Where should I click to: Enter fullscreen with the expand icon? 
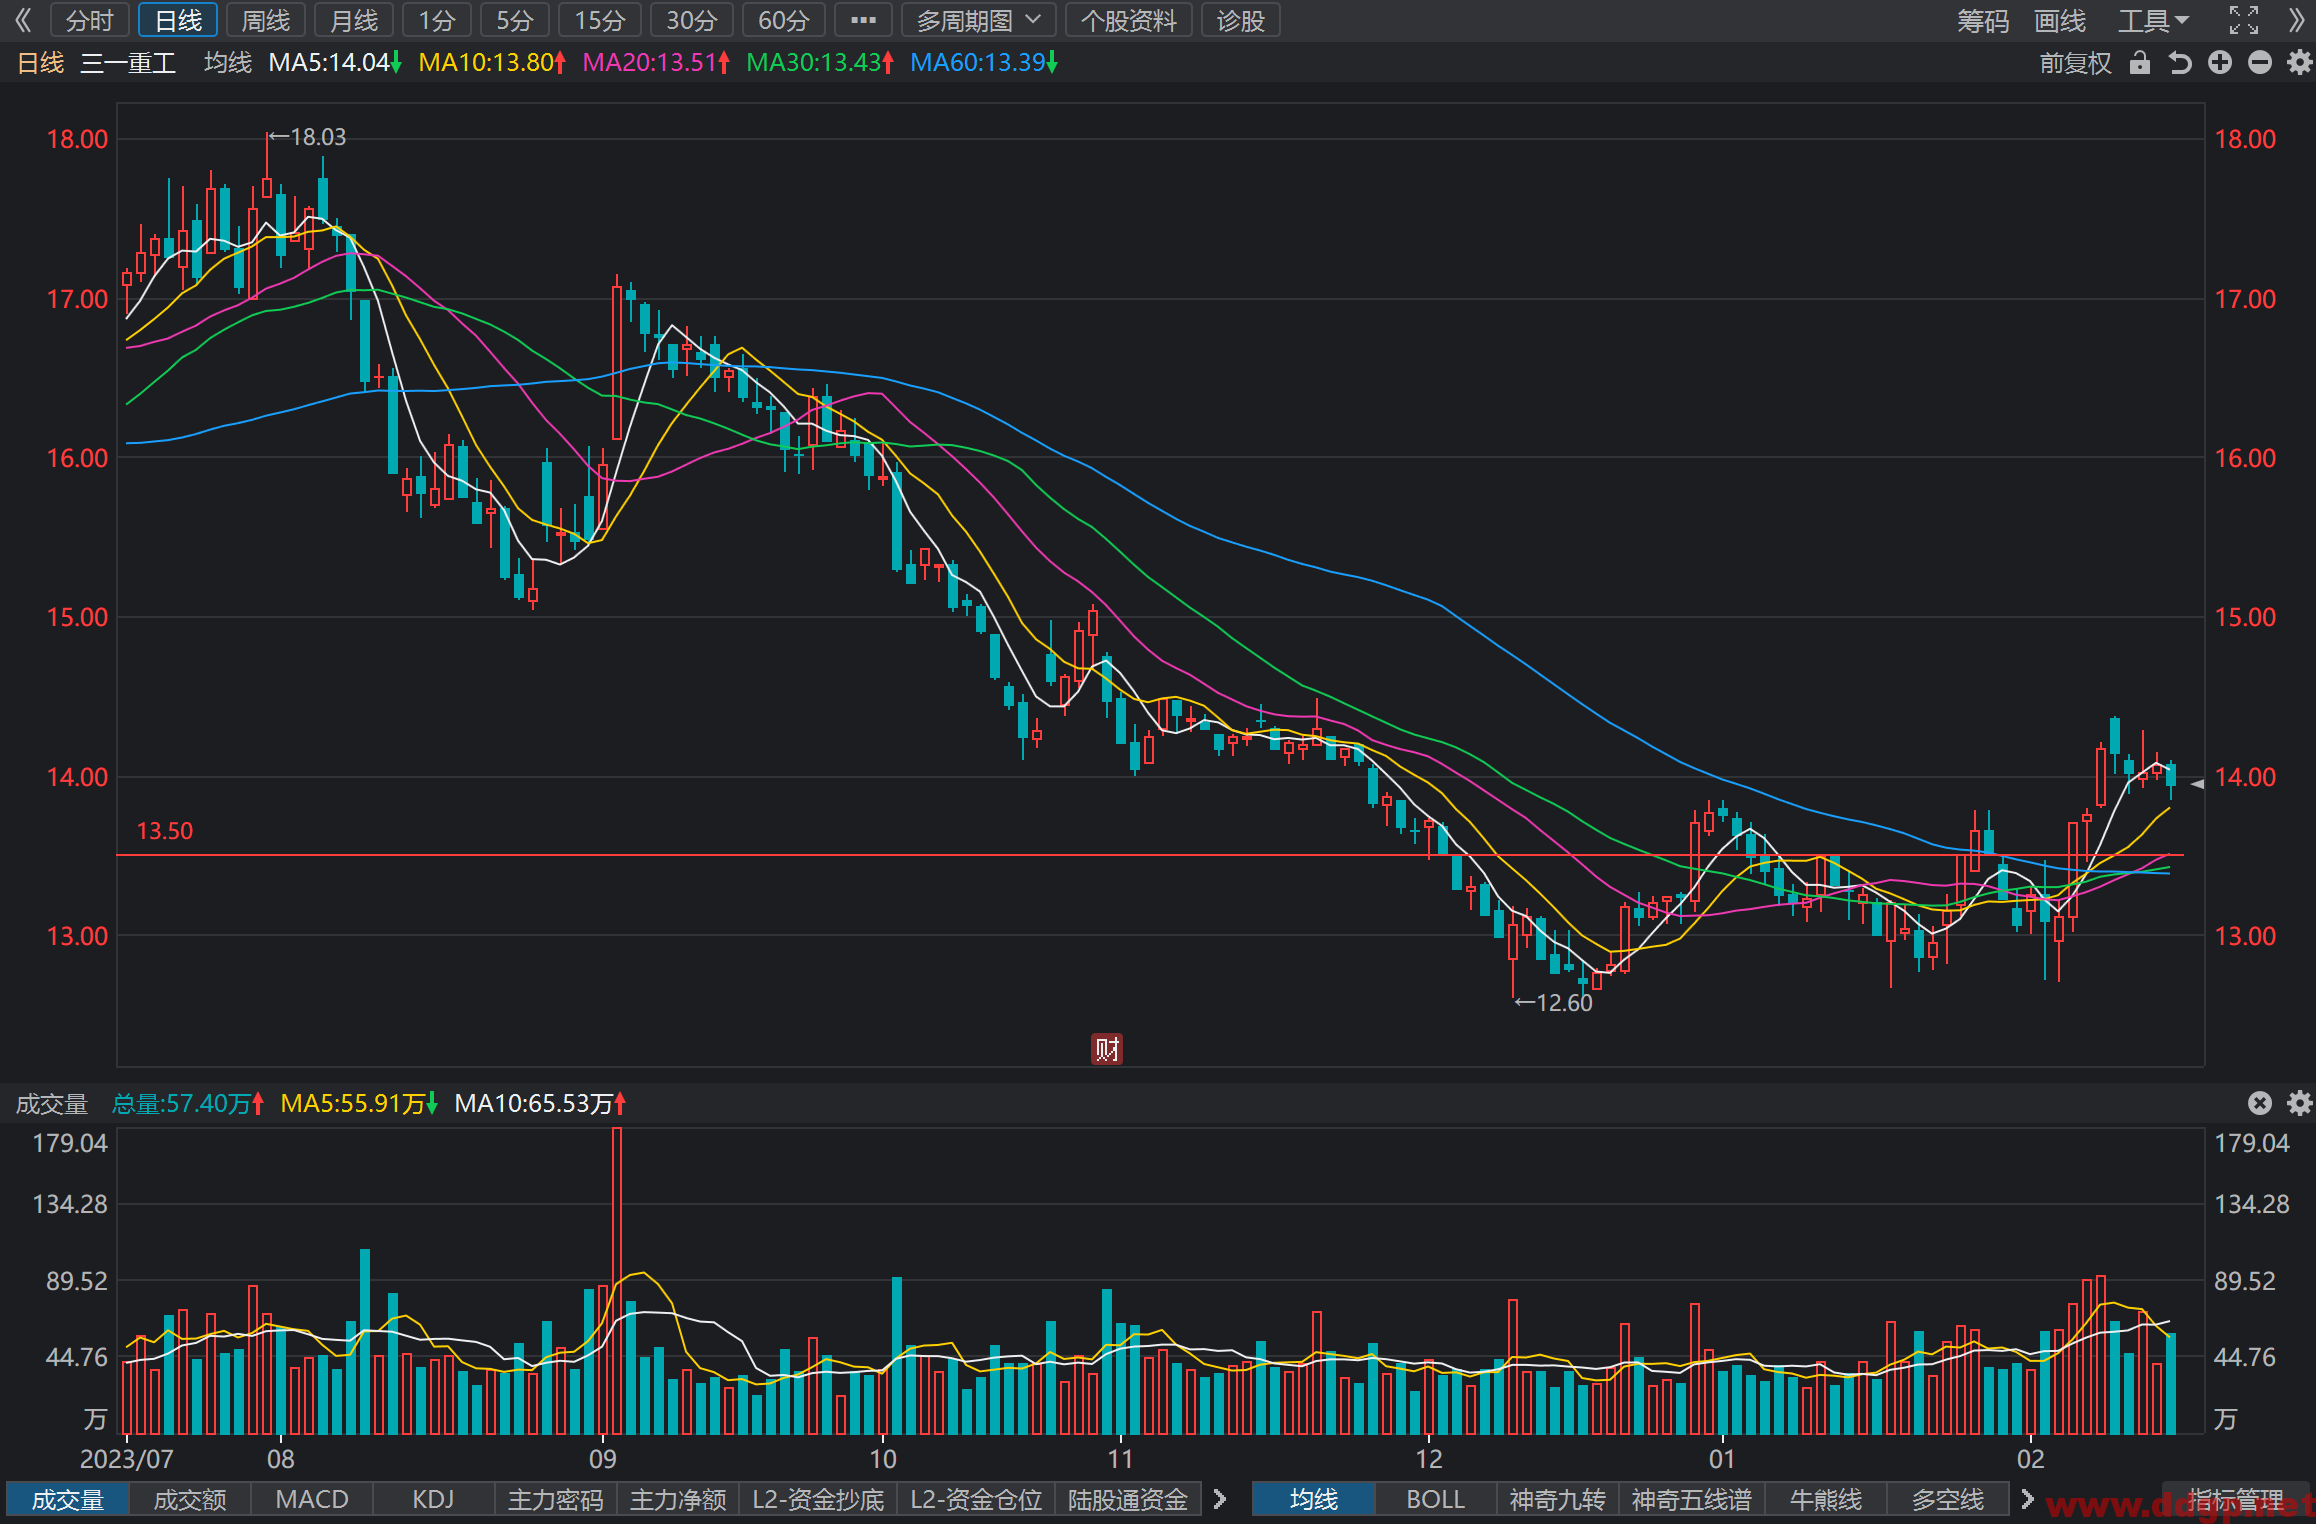pyautogui.click(x=2244, y=20)
